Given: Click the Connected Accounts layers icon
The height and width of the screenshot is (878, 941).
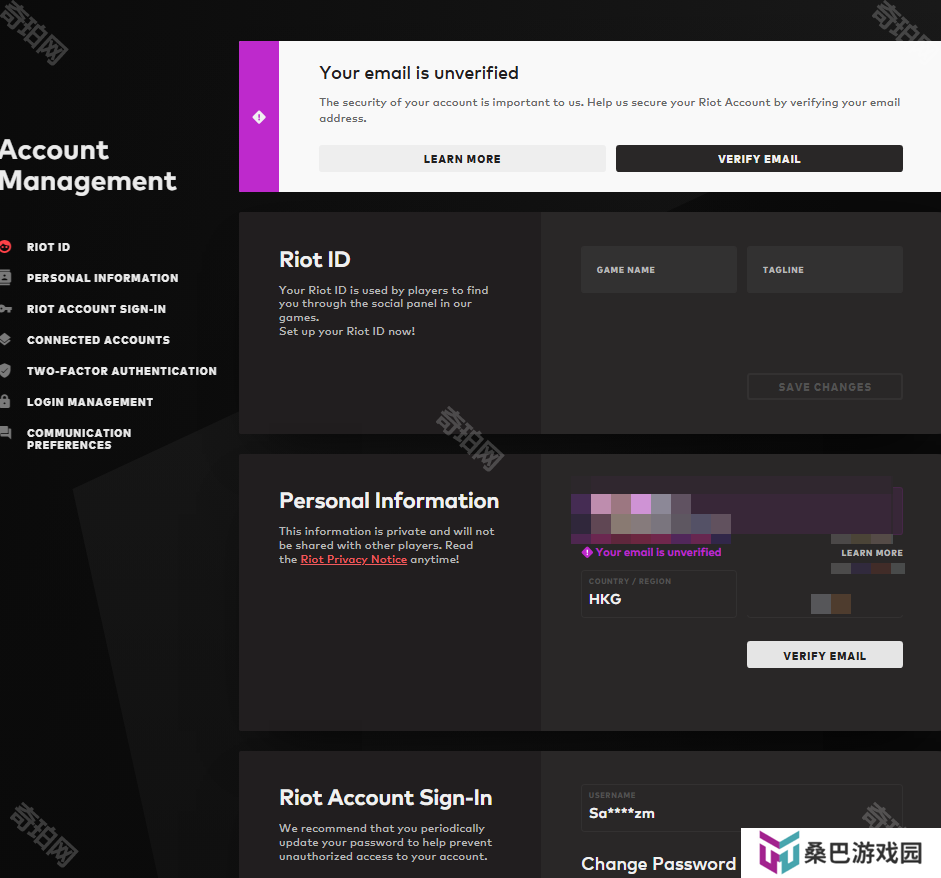Looking at the screenshot, I should (x=6, y=340).
